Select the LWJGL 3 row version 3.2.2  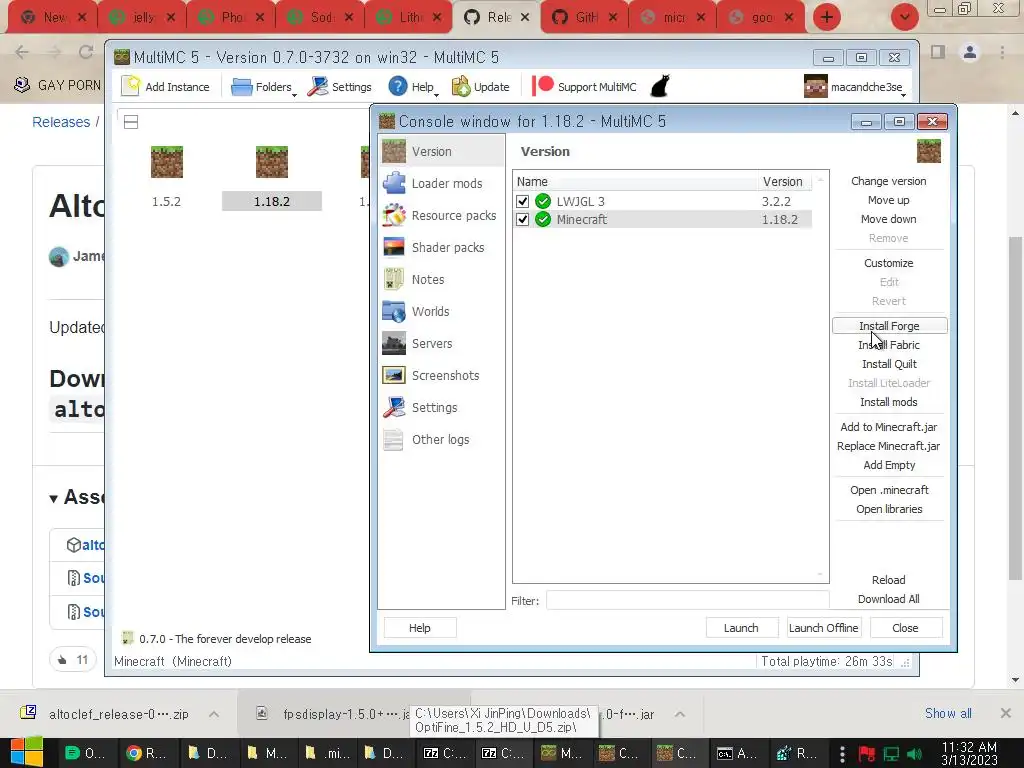pos(663,201)
